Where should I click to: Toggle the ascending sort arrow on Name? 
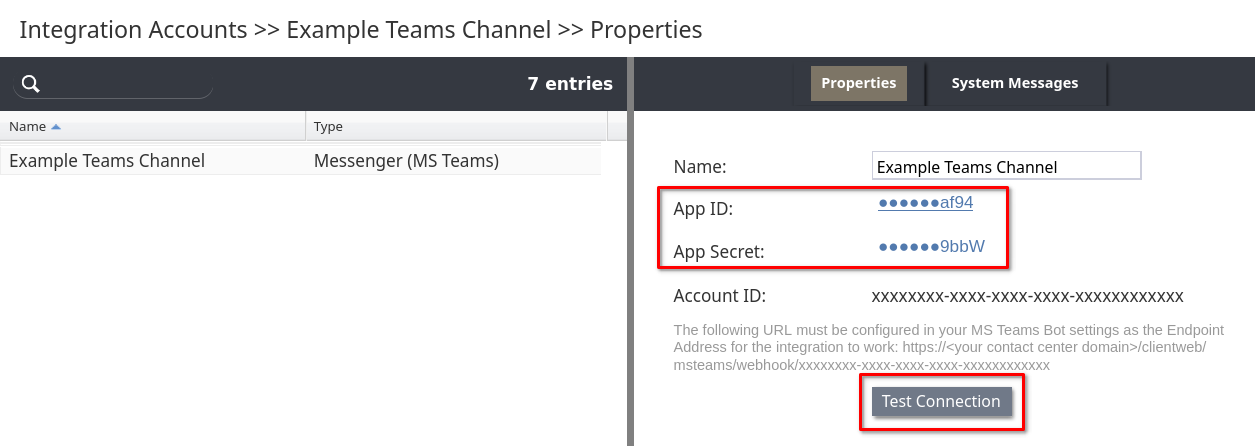56,127
